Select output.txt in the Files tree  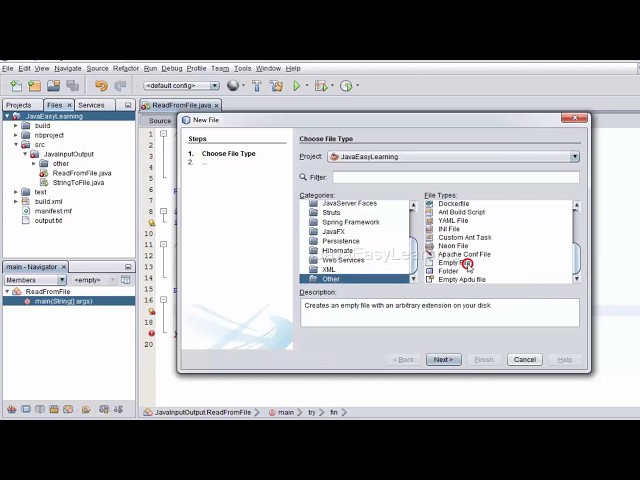48,220
